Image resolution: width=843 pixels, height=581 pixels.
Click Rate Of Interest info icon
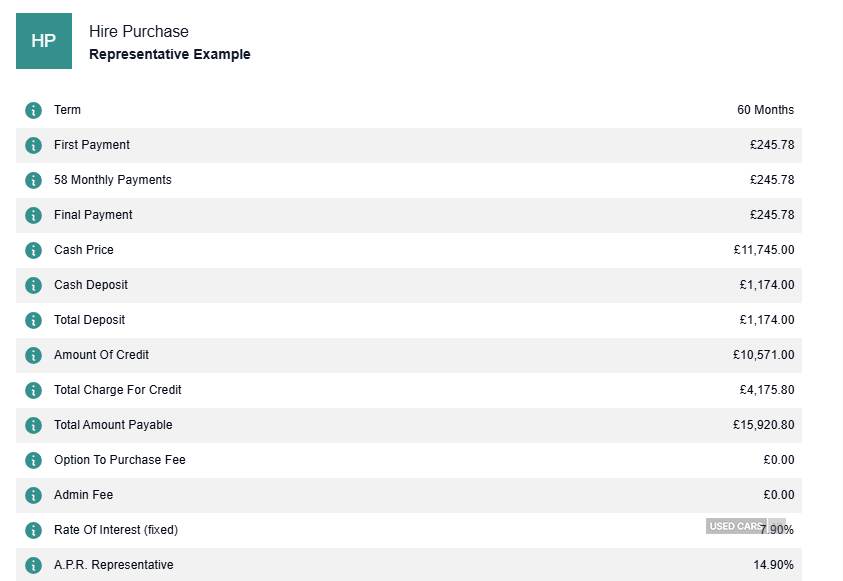click(33, 530)
